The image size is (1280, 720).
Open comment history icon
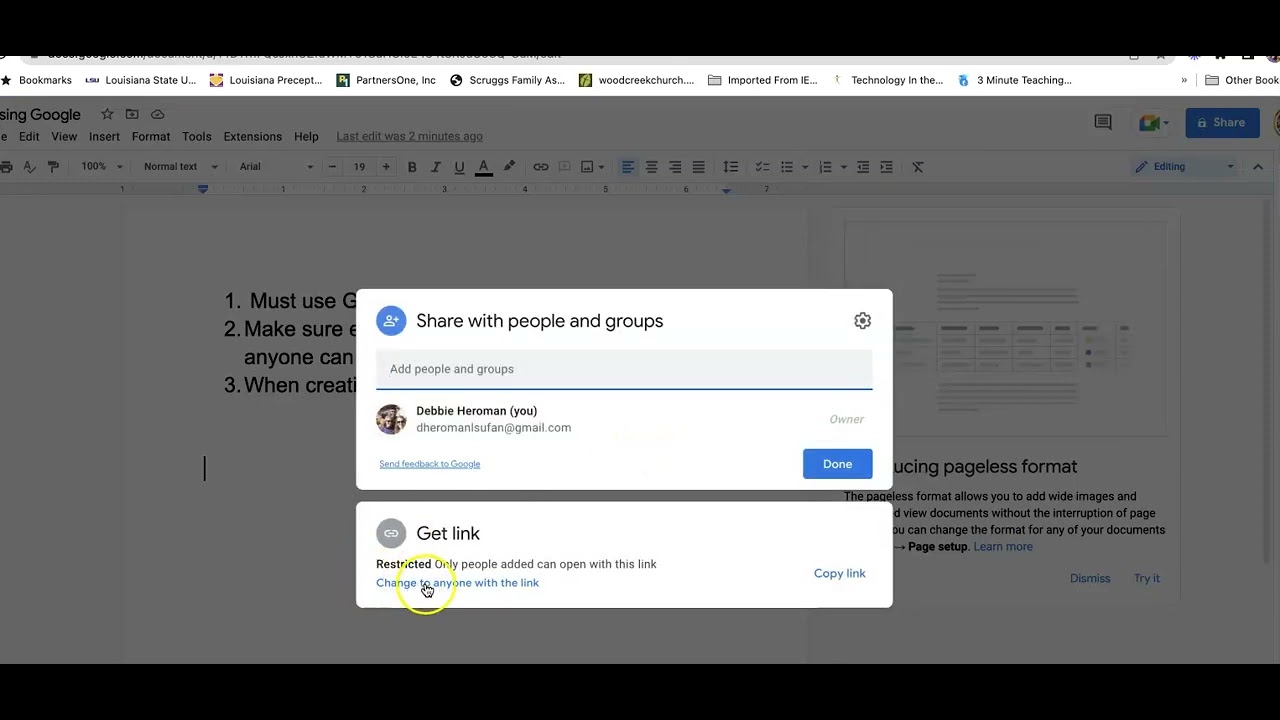(1103, 123)
